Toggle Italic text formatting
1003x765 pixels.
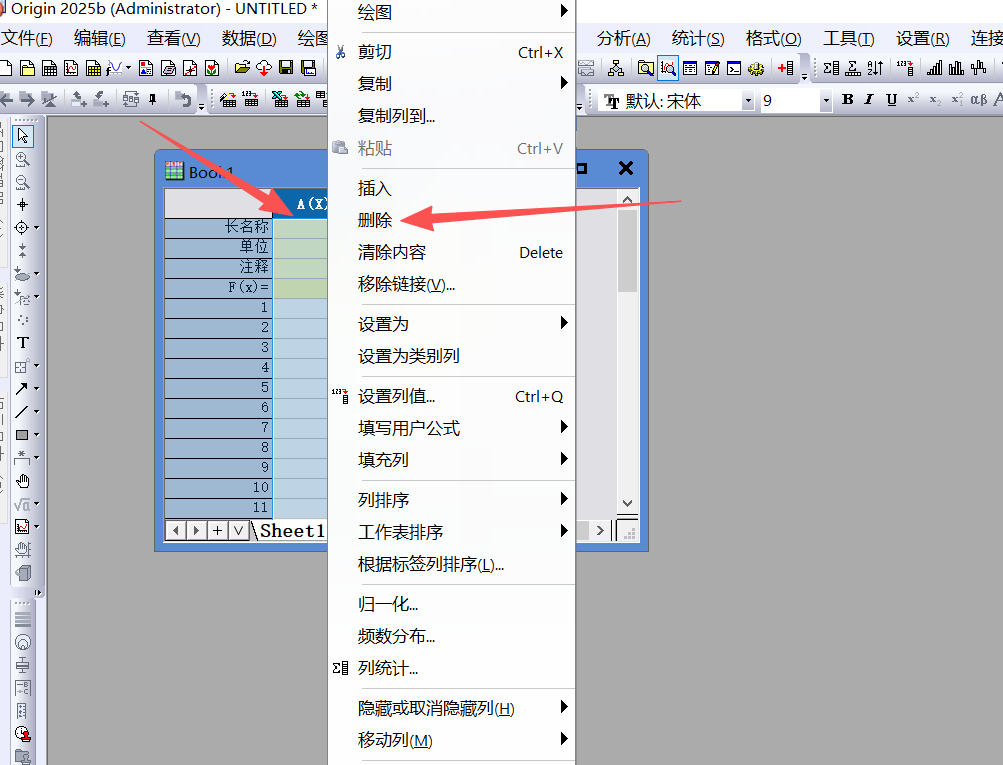[x=868, y=100]
